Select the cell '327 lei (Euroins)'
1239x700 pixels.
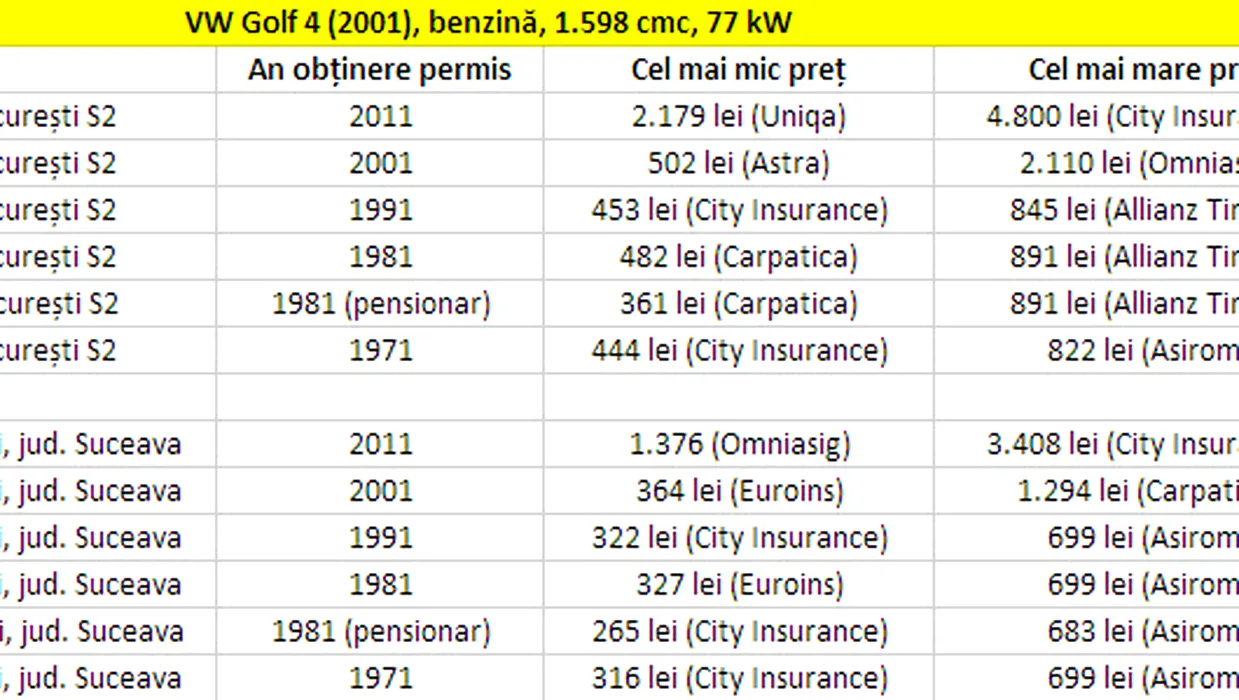[738, 585]
